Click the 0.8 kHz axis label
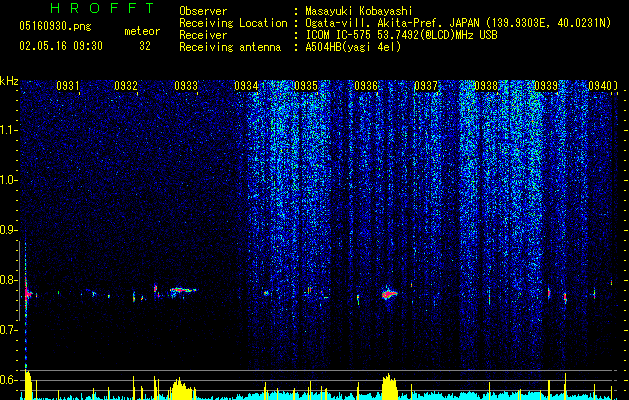Image resolution: width=629 pixels, height=400 pixels. (8, 280)
